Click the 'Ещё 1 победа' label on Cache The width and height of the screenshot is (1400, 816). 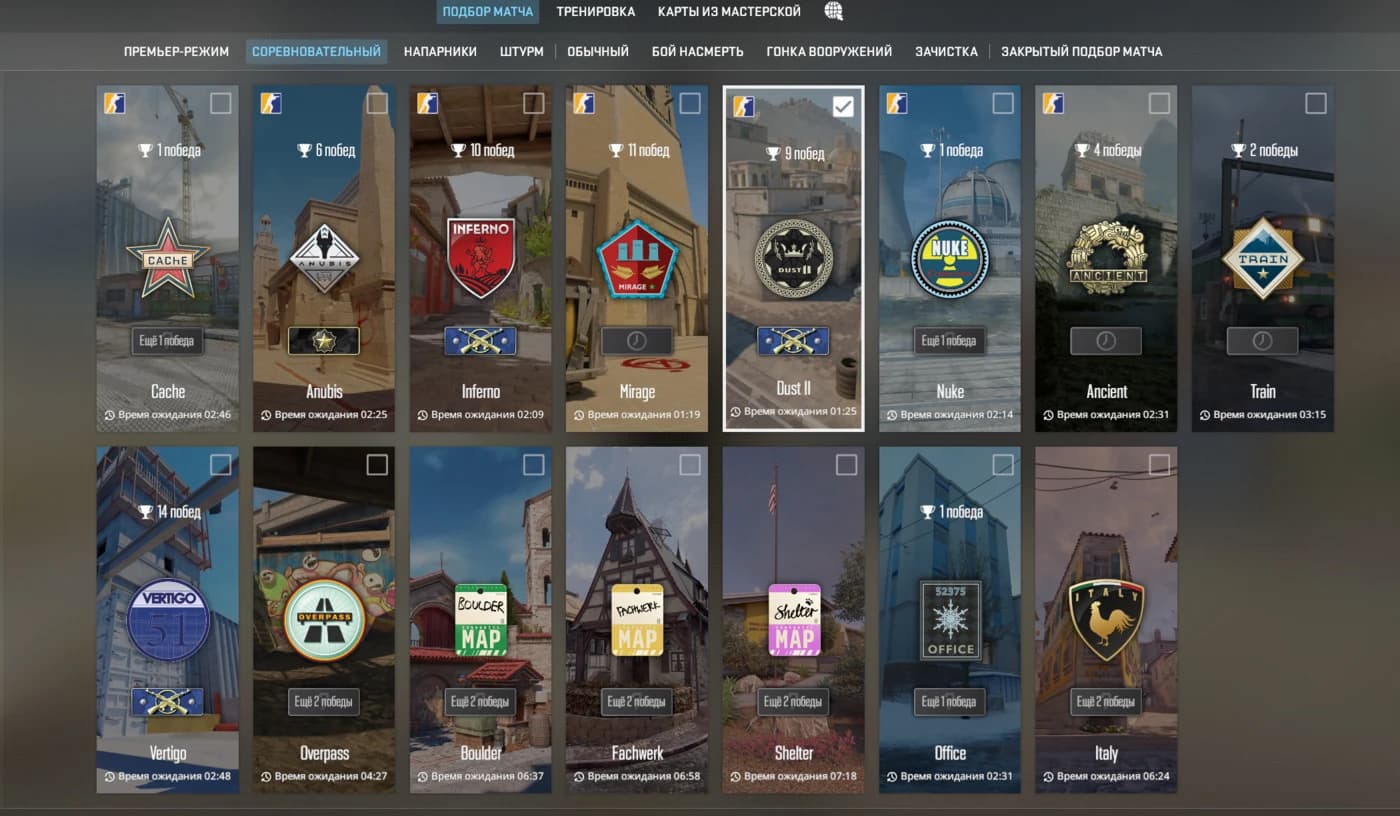[x=168, y=341]
